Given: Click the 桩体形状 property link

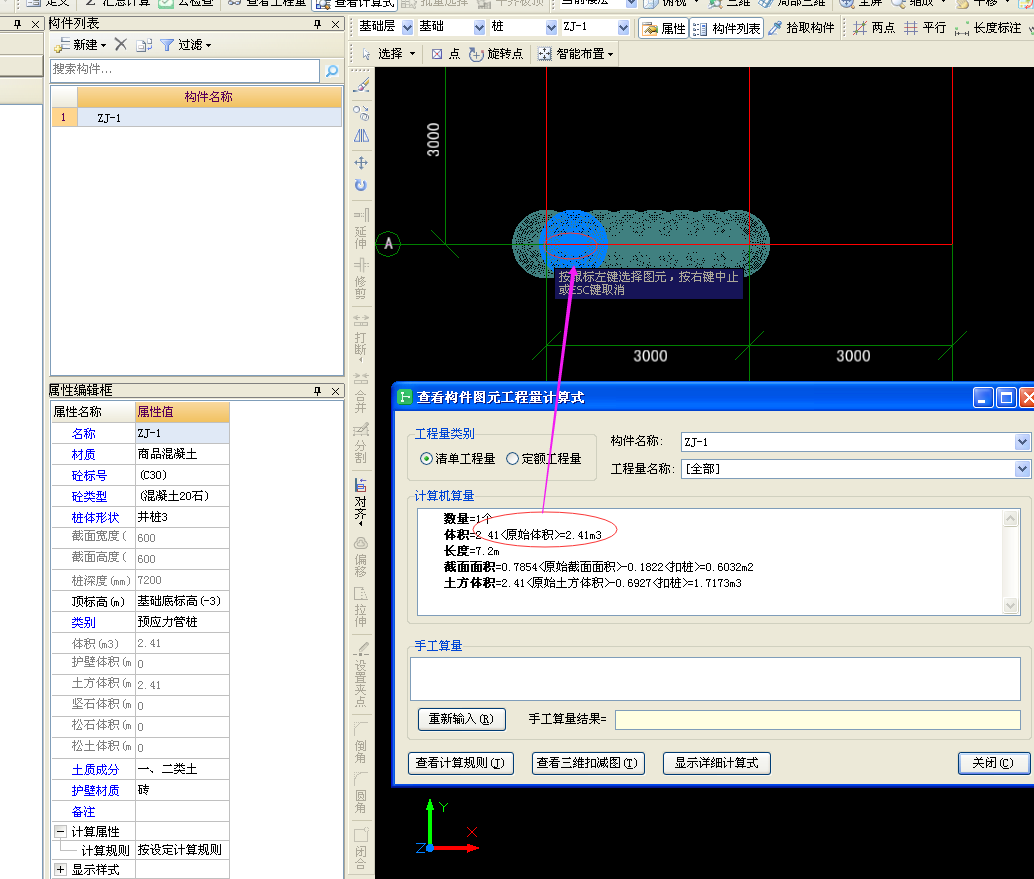Looking at the screenshot, I should pyautogui.click(x=95, y=518).
